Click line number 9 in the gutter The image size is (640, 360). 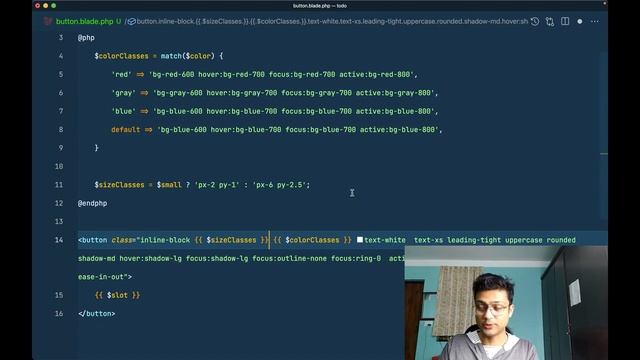(x=61, y=148)
